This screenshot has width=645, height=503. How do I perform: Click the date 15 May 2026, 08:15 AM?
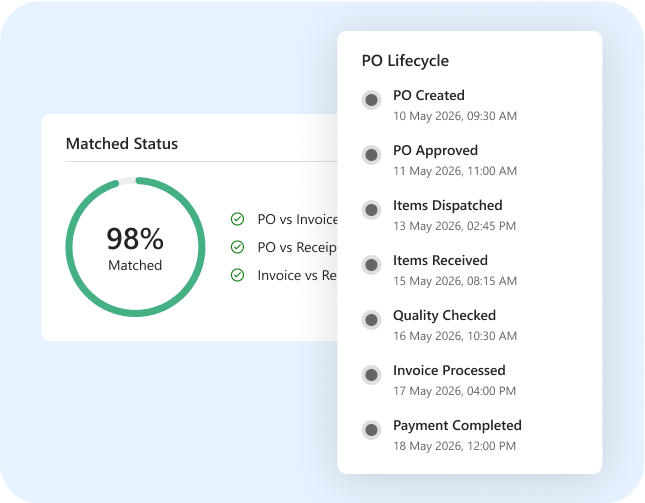tap(455, 281)
